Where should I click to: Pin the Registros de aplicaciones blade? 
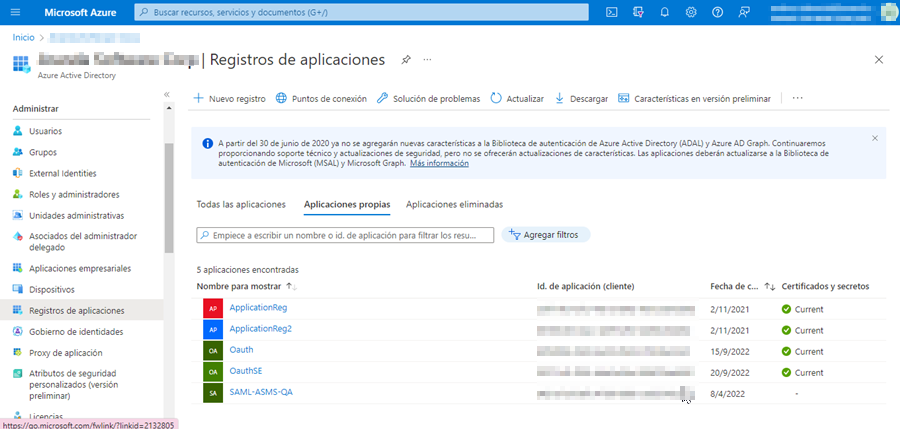coord(405,60)
